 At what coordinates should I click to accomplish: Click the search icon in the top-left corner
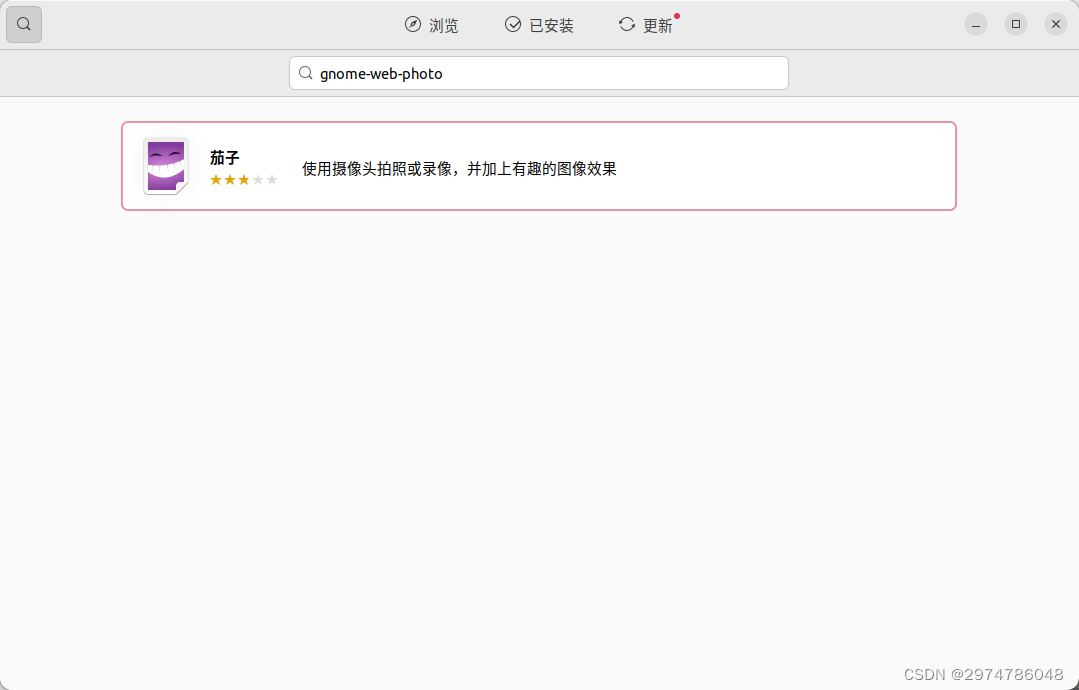click(x=23, y=24)
